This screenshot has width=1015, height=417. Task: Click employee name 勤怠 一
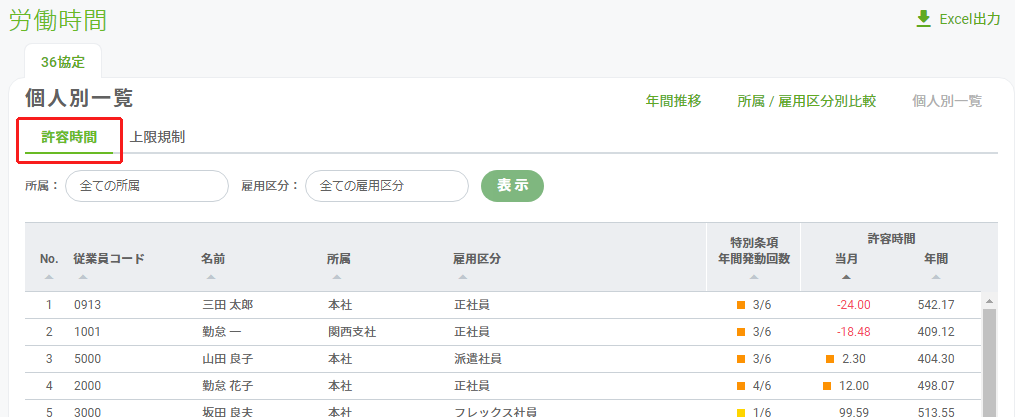pos(221,332)
